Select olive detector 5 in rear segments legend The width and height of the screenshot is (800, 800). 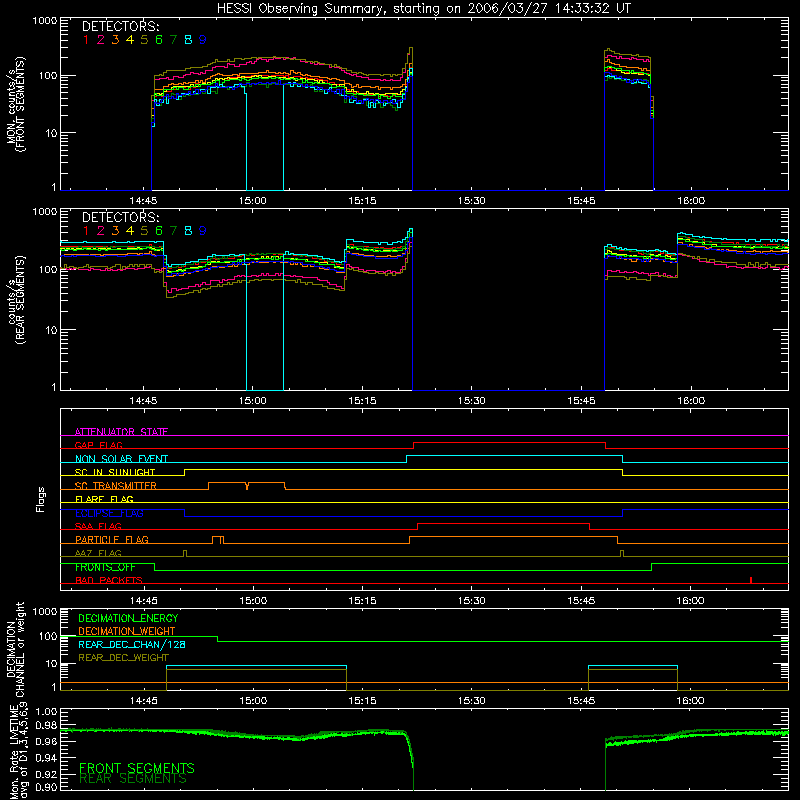pyautogui.click(x=144, y=231)
